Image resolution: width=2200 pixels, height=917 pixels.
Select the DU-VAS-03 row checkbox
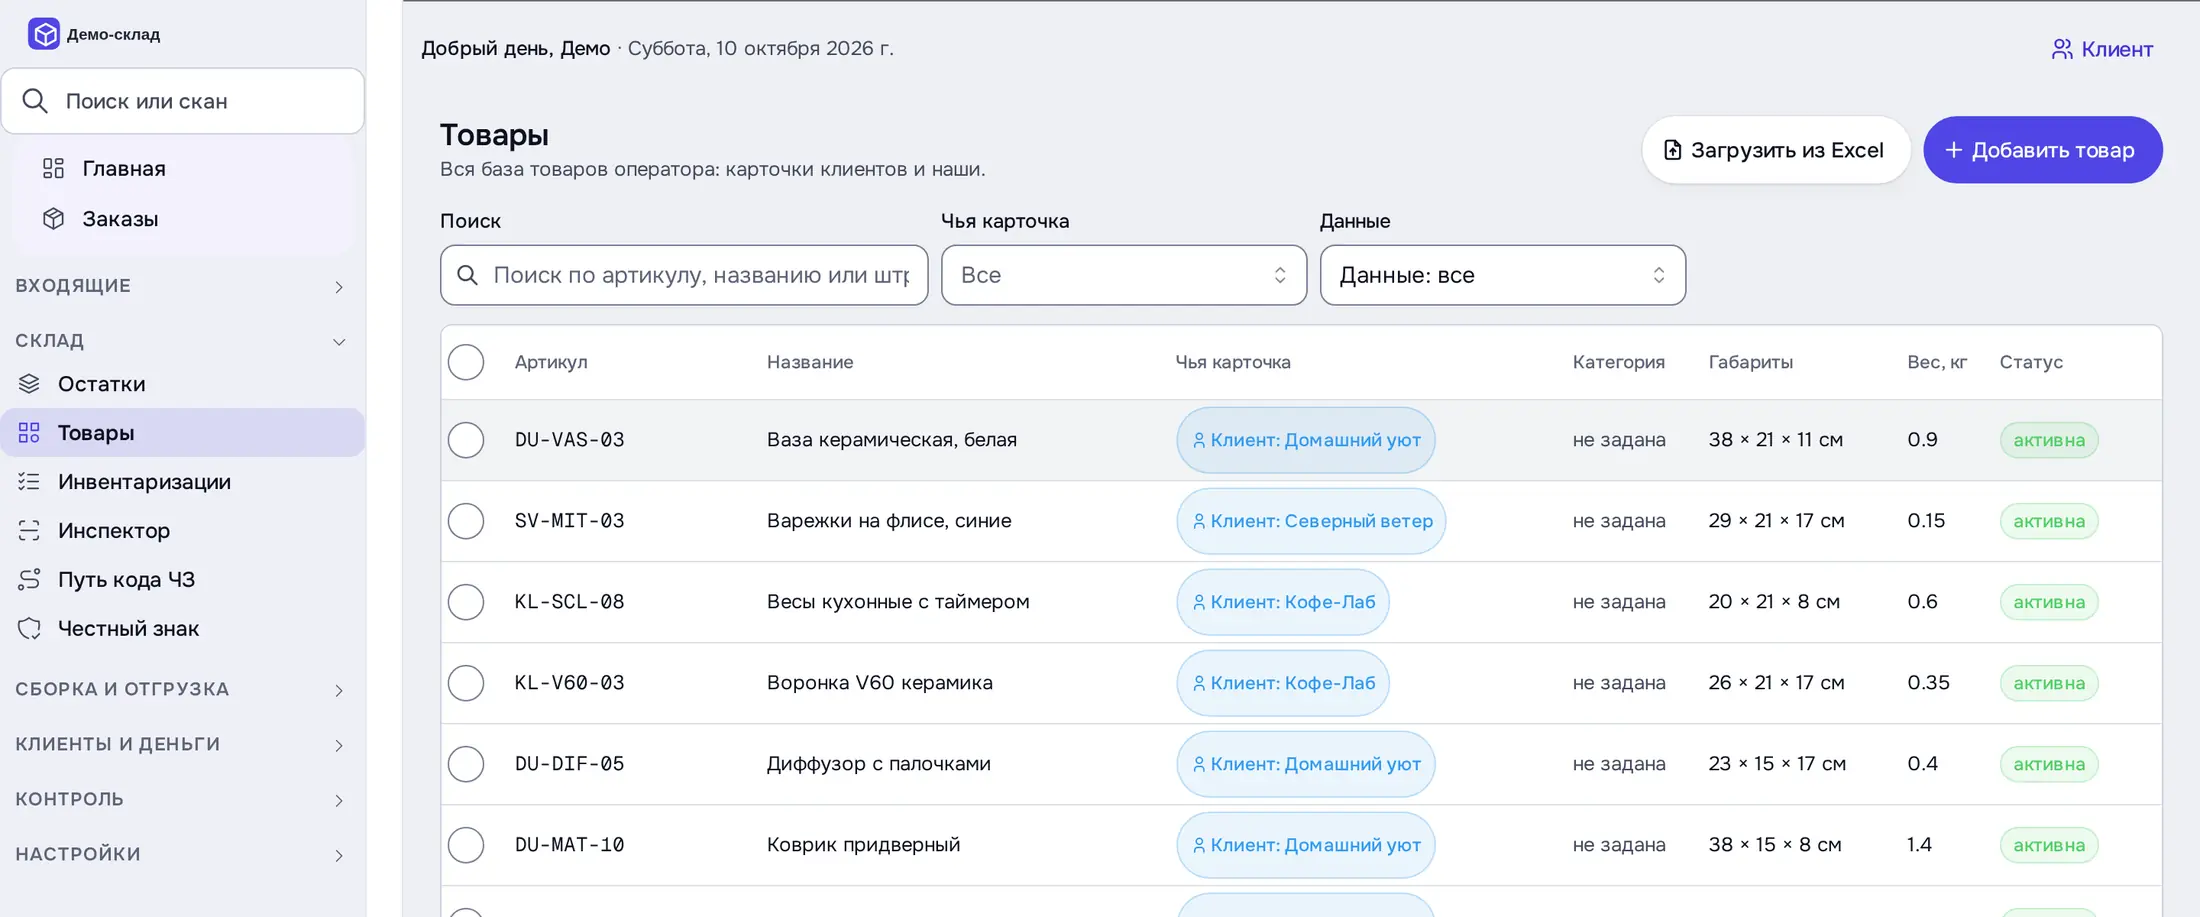pos(466,440)
